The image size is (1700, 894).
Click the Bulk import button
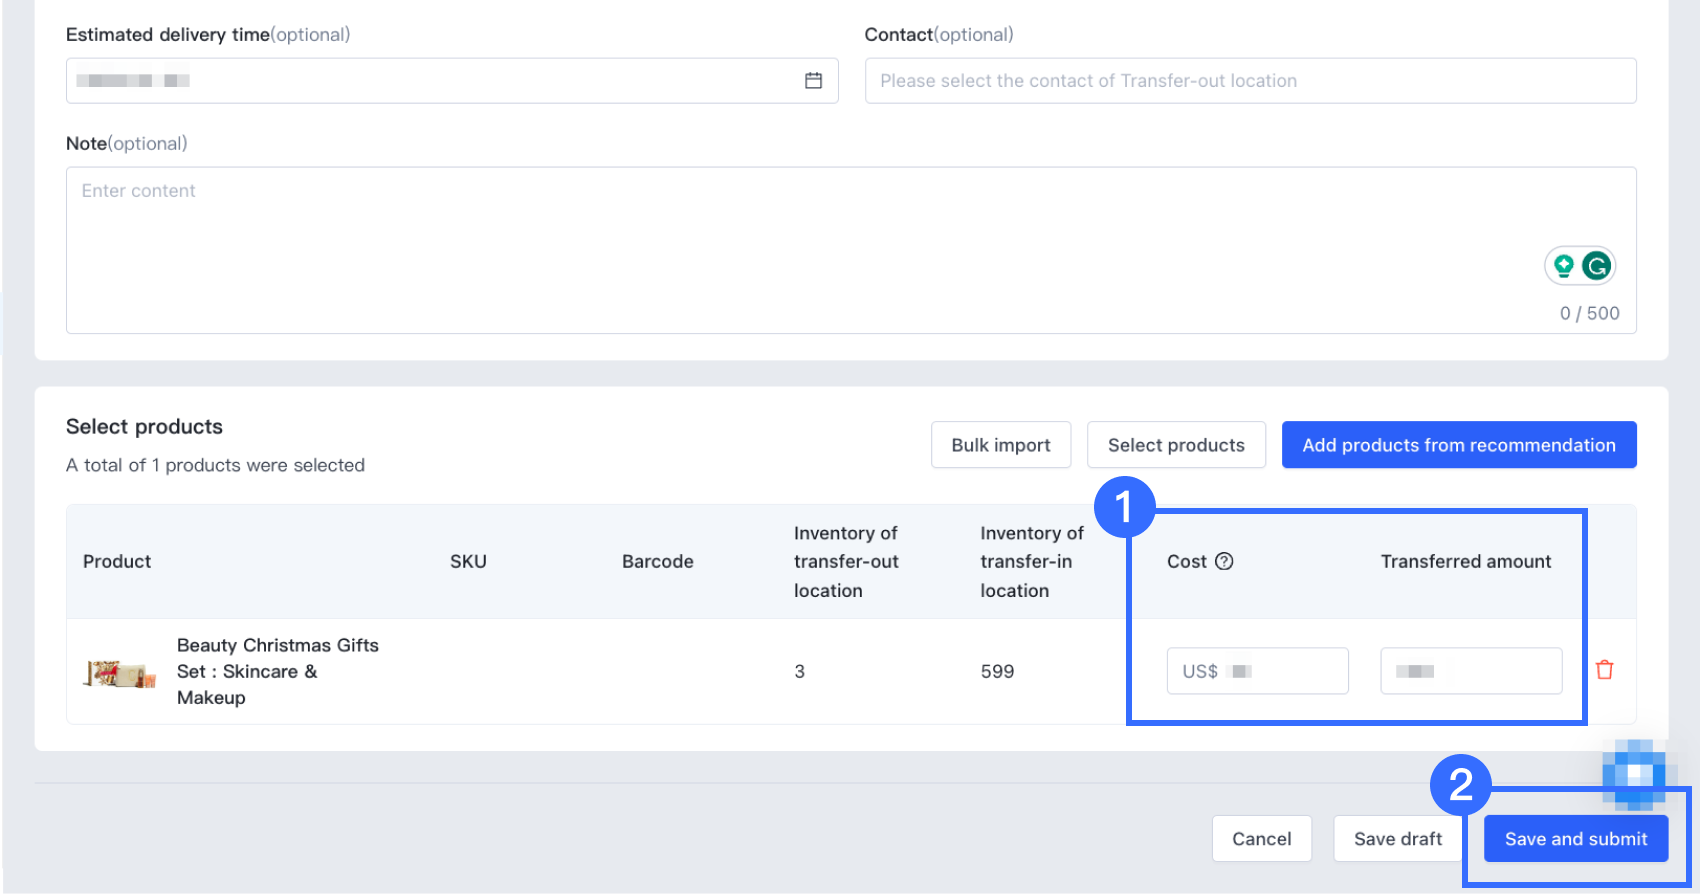pyautogui.click(x=1001, y=445)
